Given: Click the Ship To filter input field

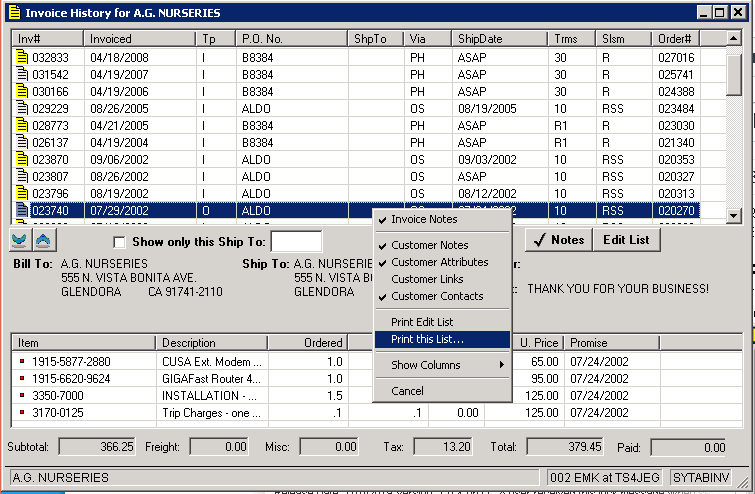Looking at the screenshot, I should click(296, 241).
